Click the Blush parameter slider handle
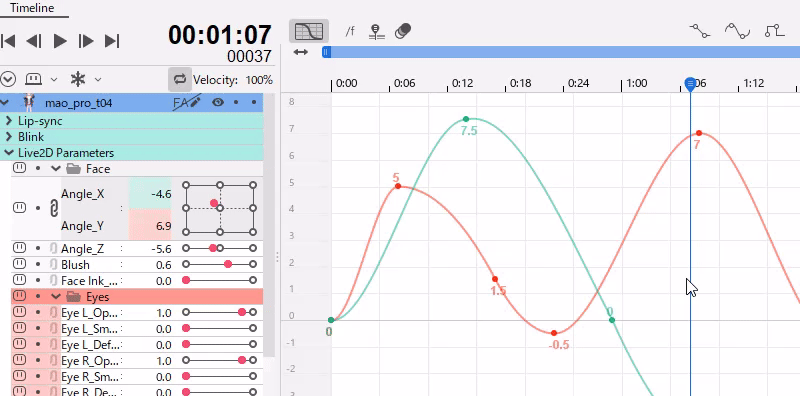 (228, 264)
